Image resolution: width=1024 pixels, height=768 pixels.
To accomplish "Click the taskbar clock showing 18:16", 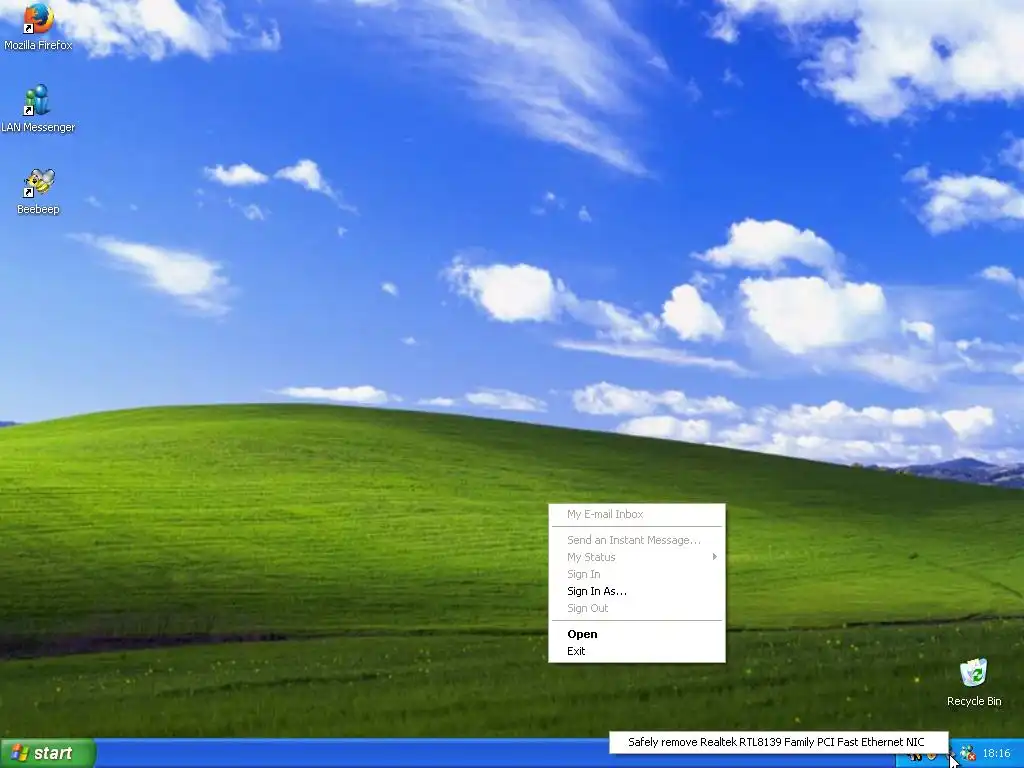I will [x=997, y=754].
